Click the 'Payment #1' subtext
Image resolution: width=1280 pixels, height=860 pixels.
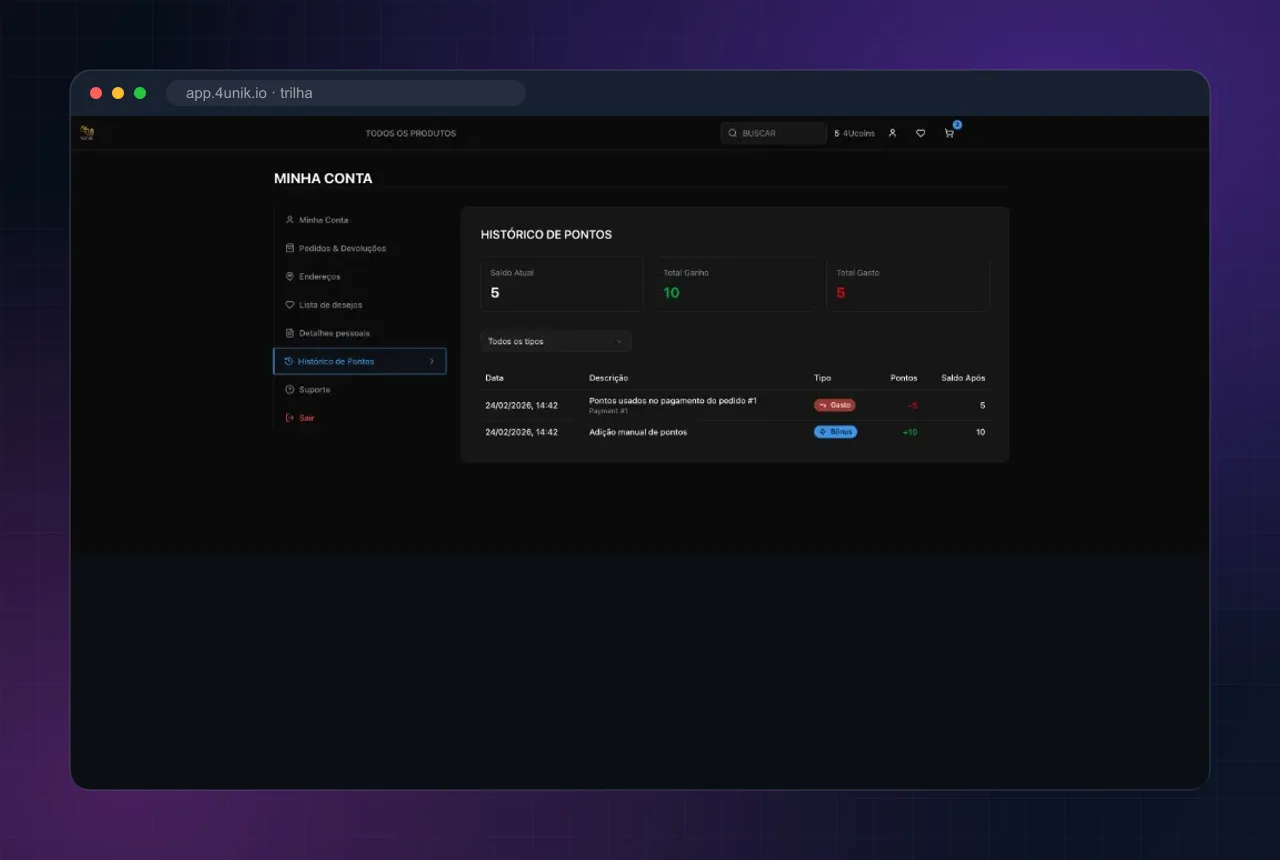point(608,411)
